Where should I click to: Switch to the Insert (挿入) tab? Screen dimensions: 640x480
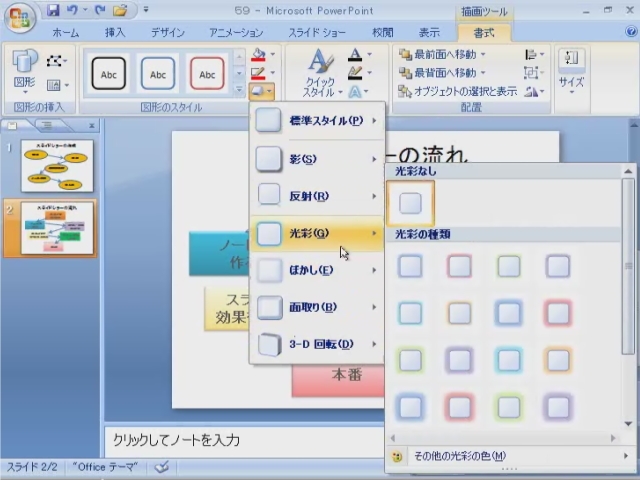coord(115,32)
